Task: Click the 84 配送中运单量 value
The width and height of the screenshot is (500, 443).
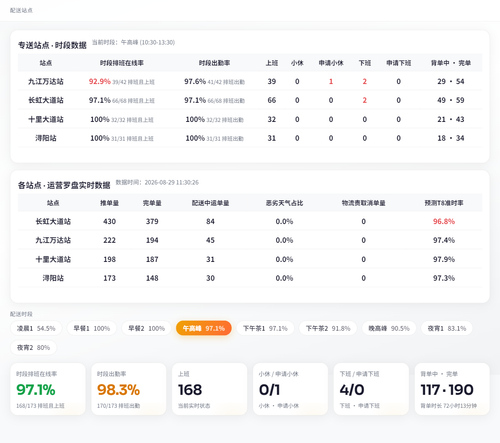Action: 210,221
